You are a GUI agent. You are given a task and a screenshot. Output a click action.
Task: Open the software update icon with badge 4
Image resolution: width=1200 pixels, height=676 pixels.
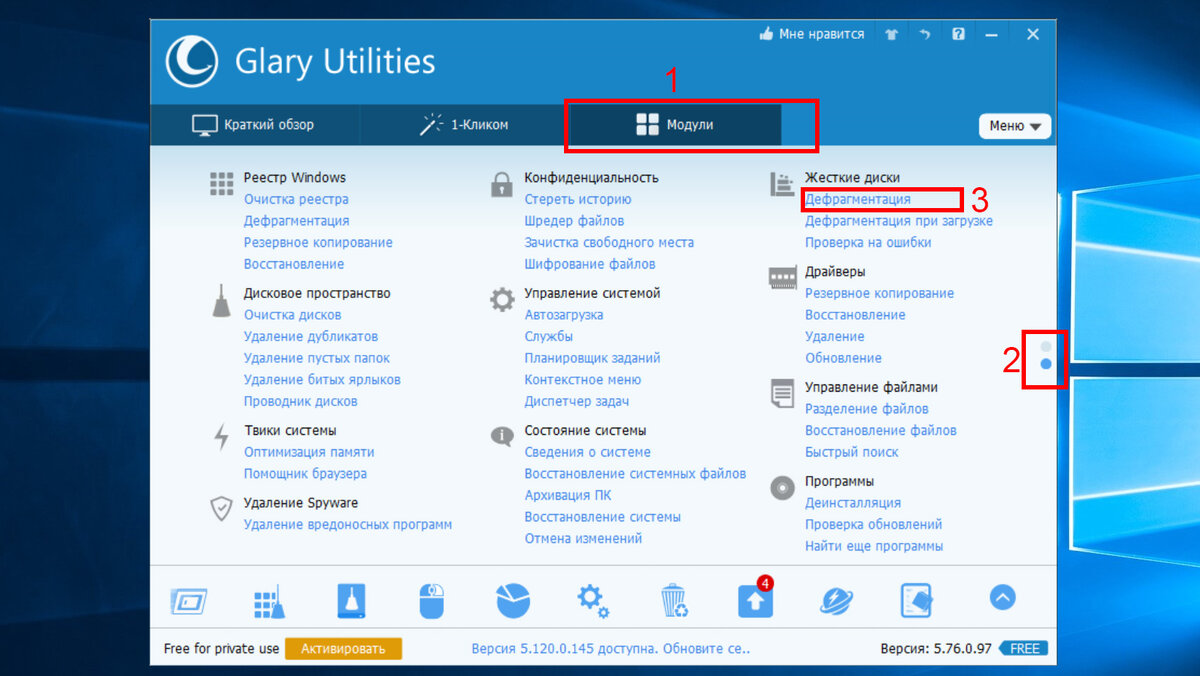pos(756,598)
